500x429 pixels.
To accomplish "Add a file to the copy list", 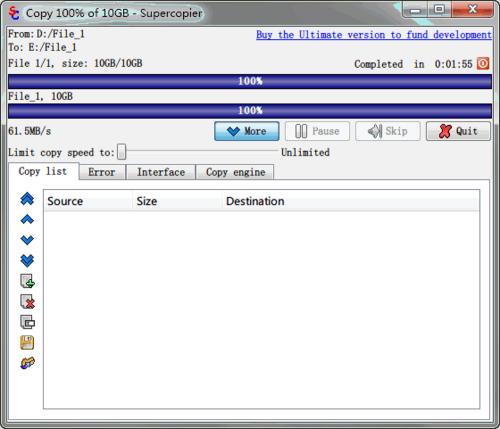I will pos(27,281).
